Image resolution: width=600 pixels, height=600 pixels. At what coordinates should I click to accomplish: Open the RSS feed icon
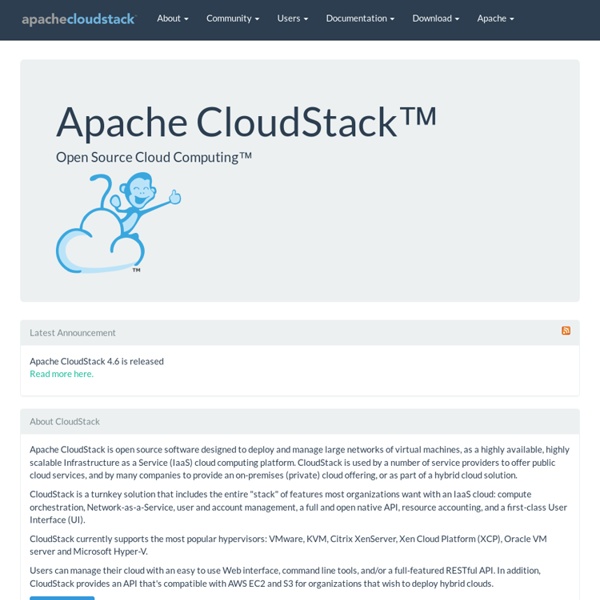click(566, 330)
